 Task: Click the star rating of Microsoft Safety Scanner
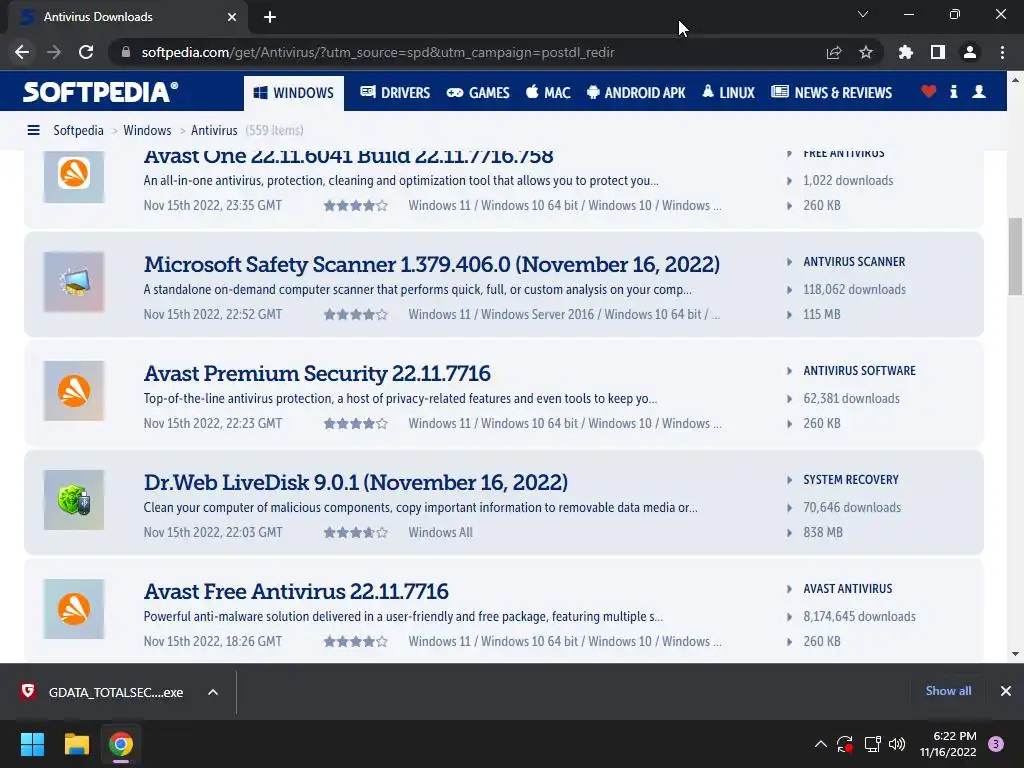pos(355,315)
